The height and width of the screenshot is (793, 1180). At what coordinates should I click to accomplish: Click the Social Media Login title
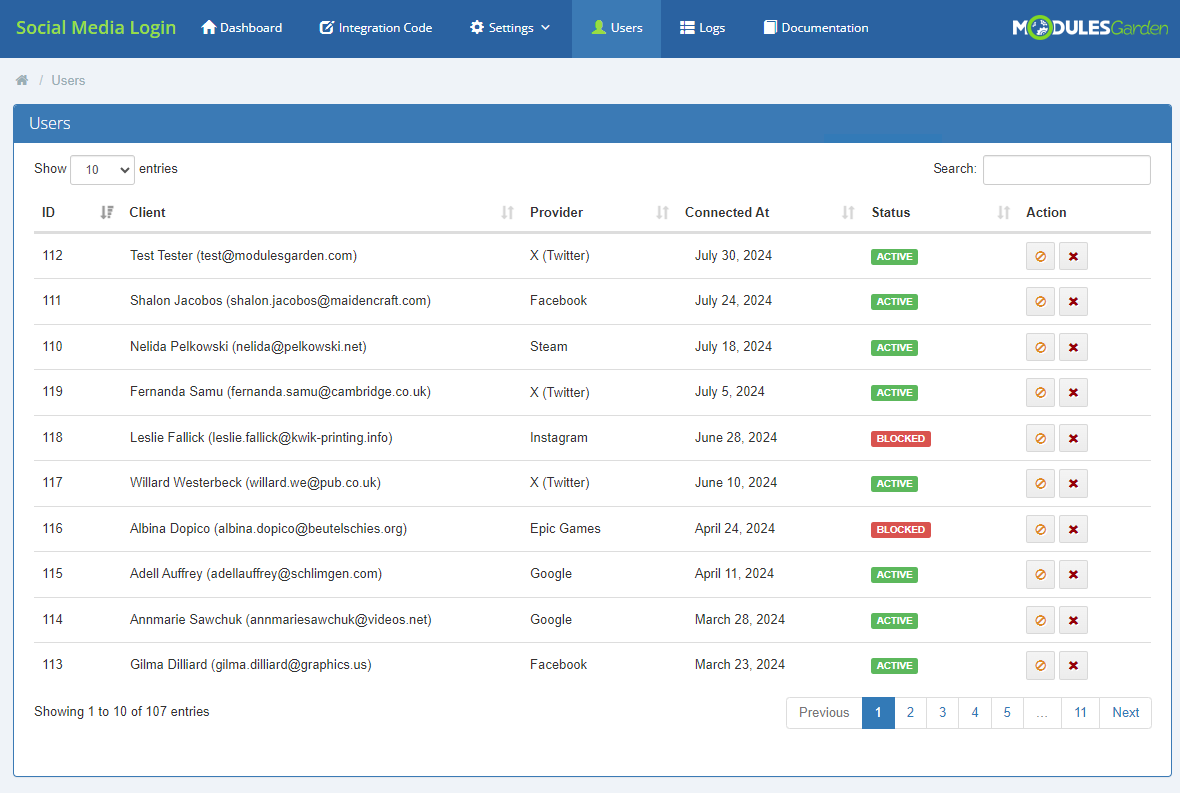click(96, 28)
